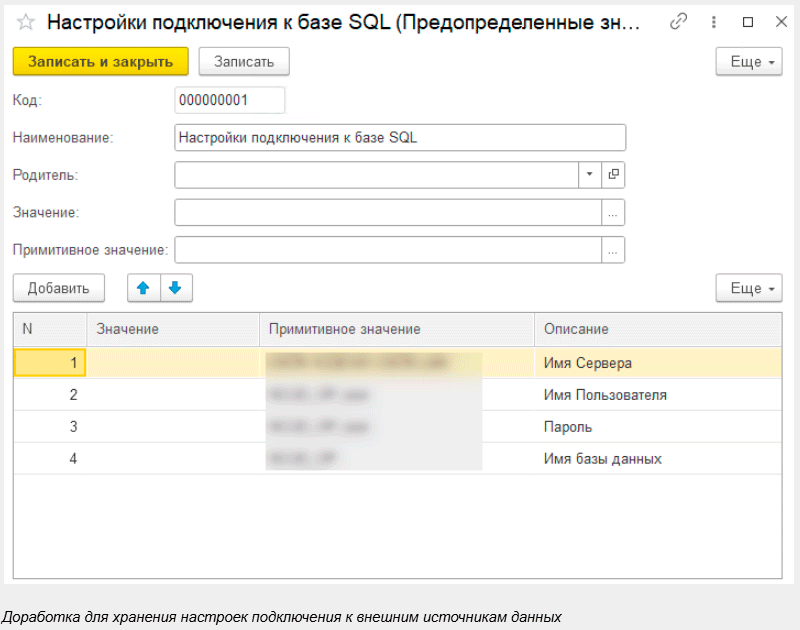Click the Примитивное значение column header
This screenshot has width=800, height=630.
click(x=345, y=329)
